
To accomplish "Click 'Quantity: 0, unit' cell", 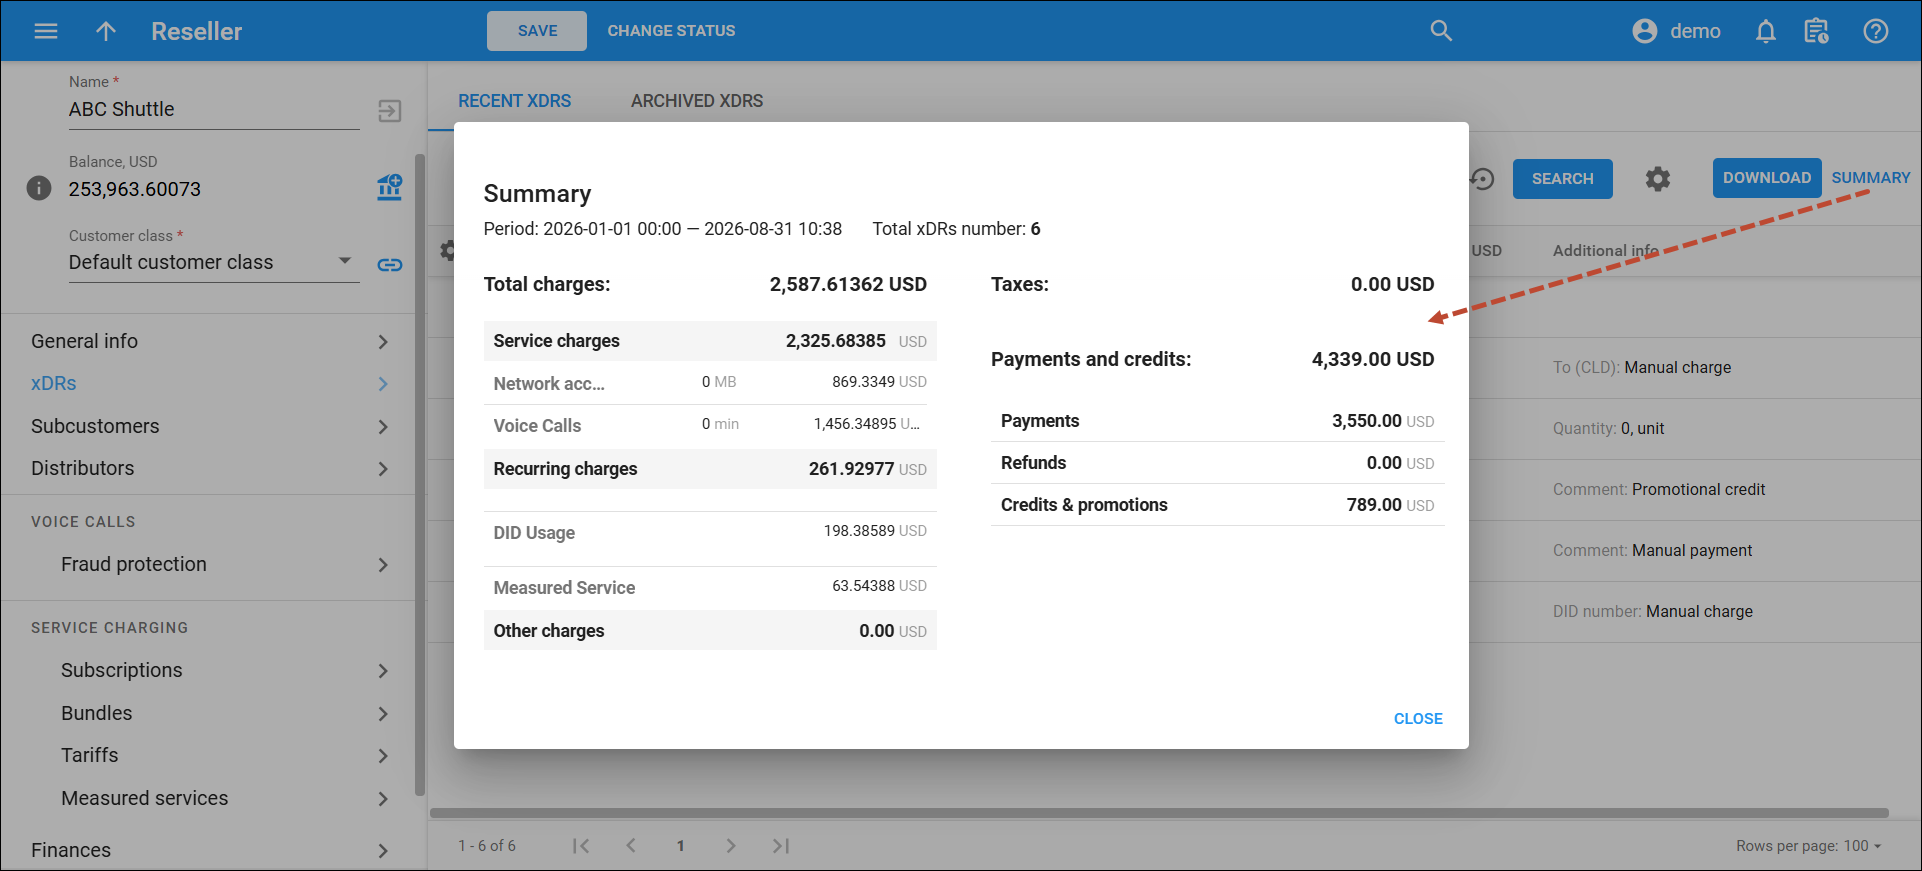I will click(x=1608, y=429).
